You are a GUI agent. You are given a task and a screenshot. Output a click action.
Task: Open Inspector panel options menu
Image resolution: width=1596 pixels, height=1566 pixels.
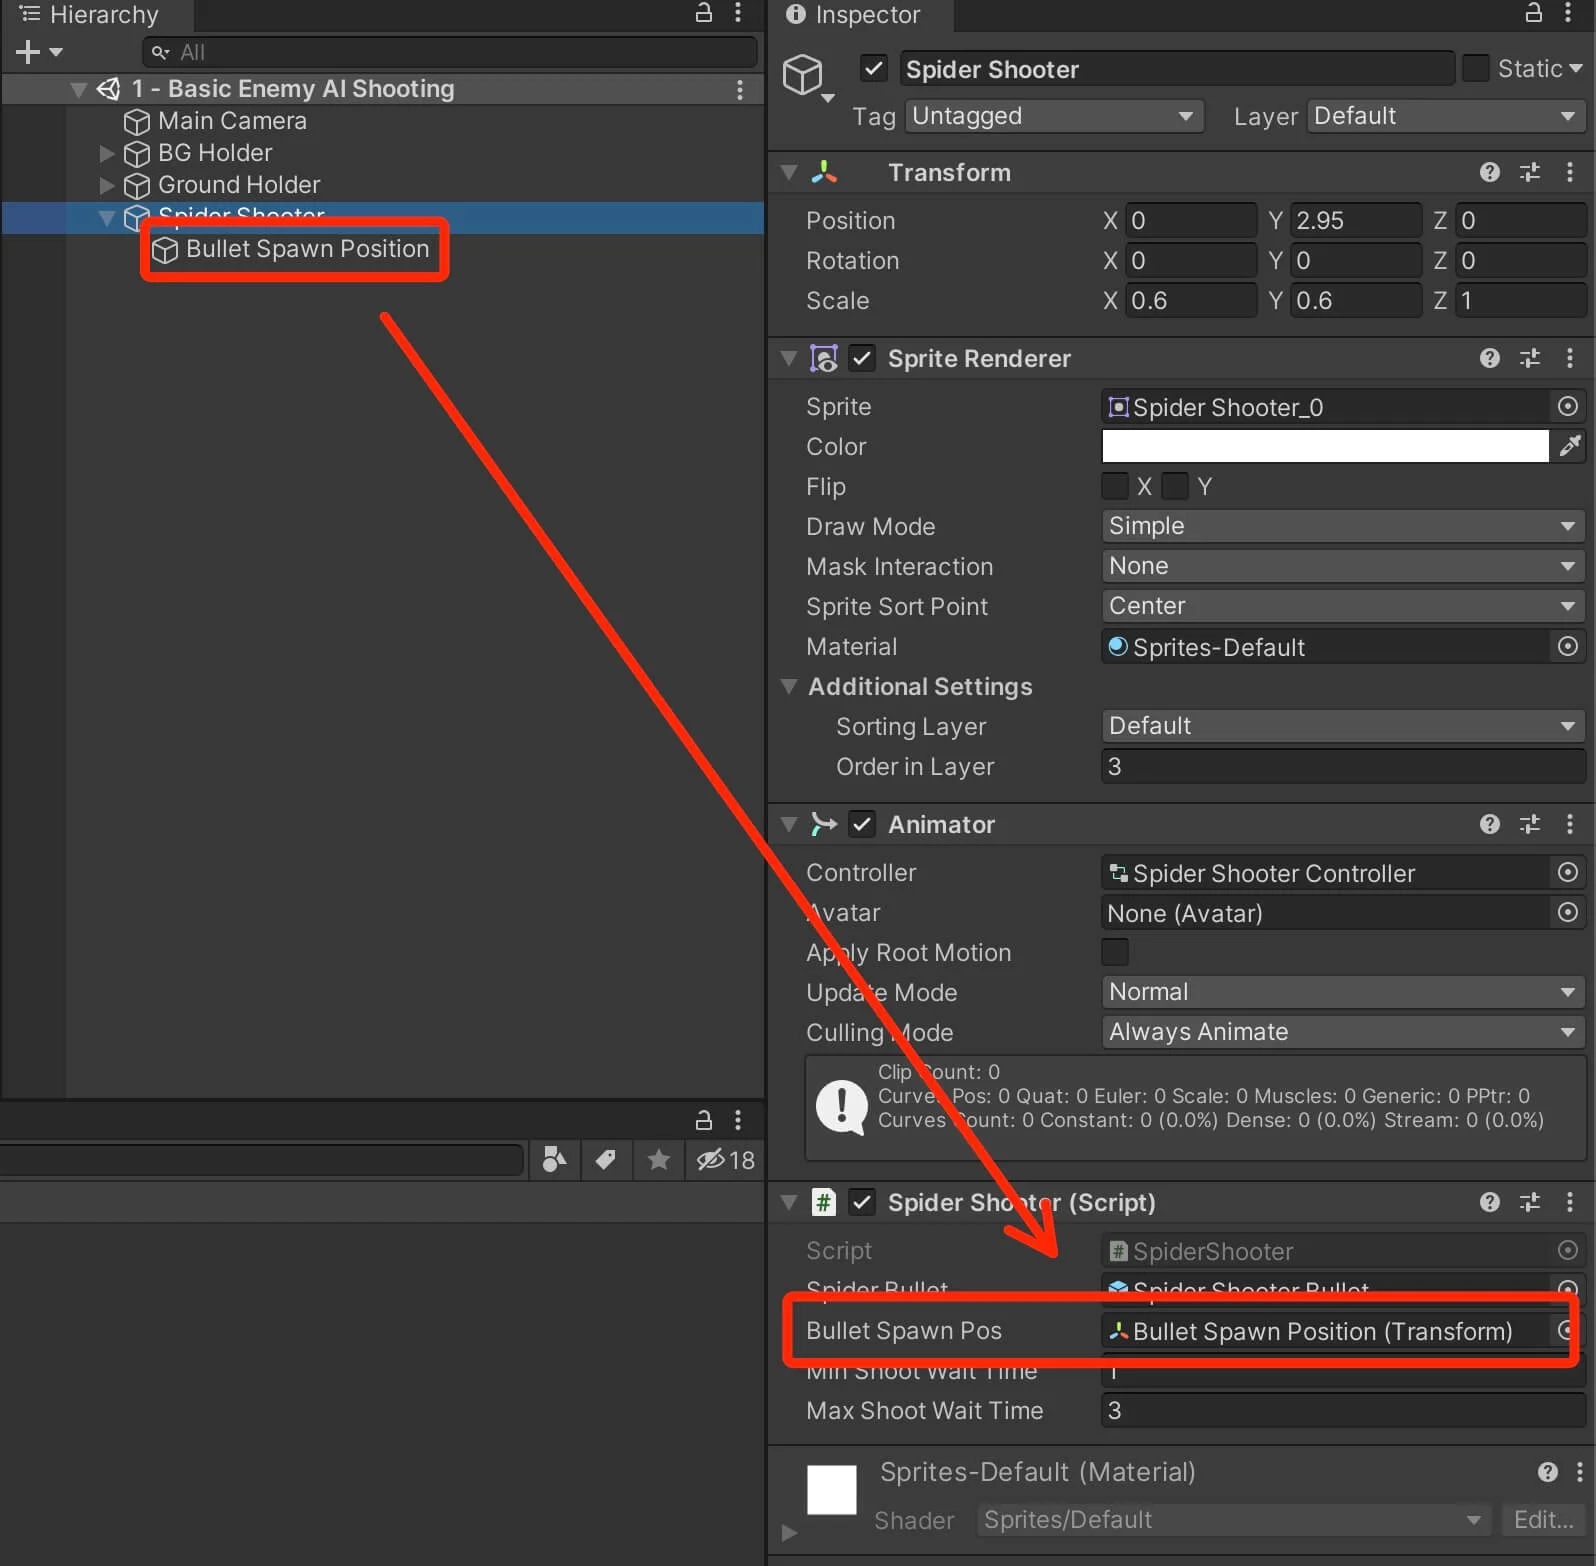pos(1567,13)
